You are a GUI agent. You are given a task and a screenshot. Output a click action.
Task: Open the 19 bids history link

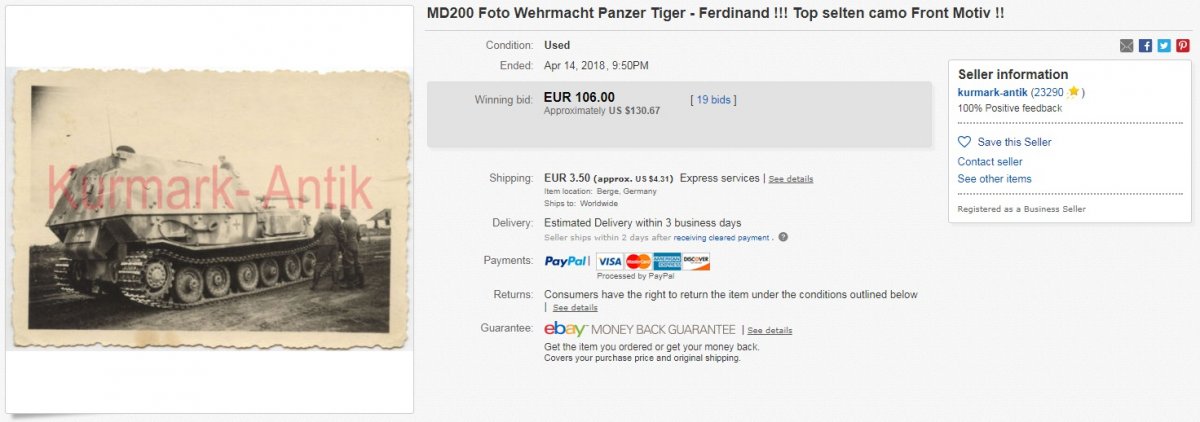pyautogui.click(x=713, y=100)
